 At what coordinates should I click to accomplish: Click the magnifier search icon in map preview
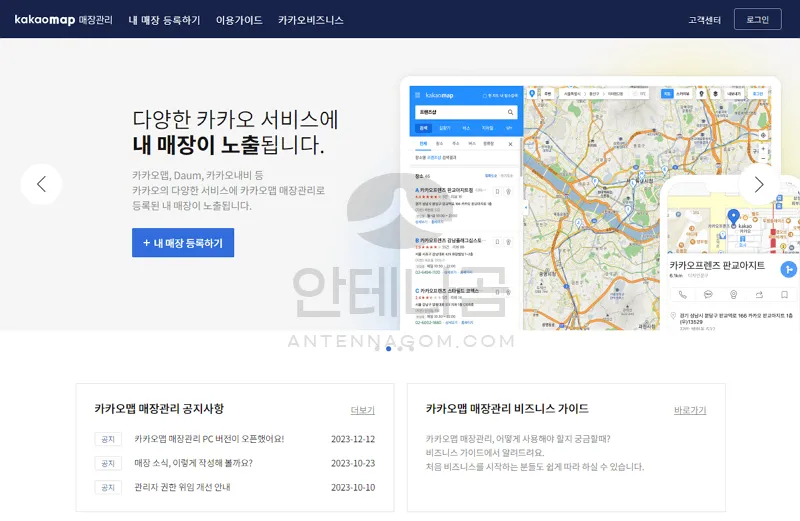click(510, 113)
